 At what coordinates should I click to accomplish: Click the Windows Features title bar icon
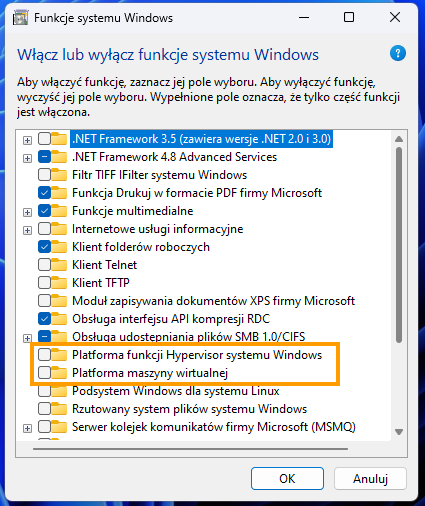pyautogui.click(x=20, y=18)
